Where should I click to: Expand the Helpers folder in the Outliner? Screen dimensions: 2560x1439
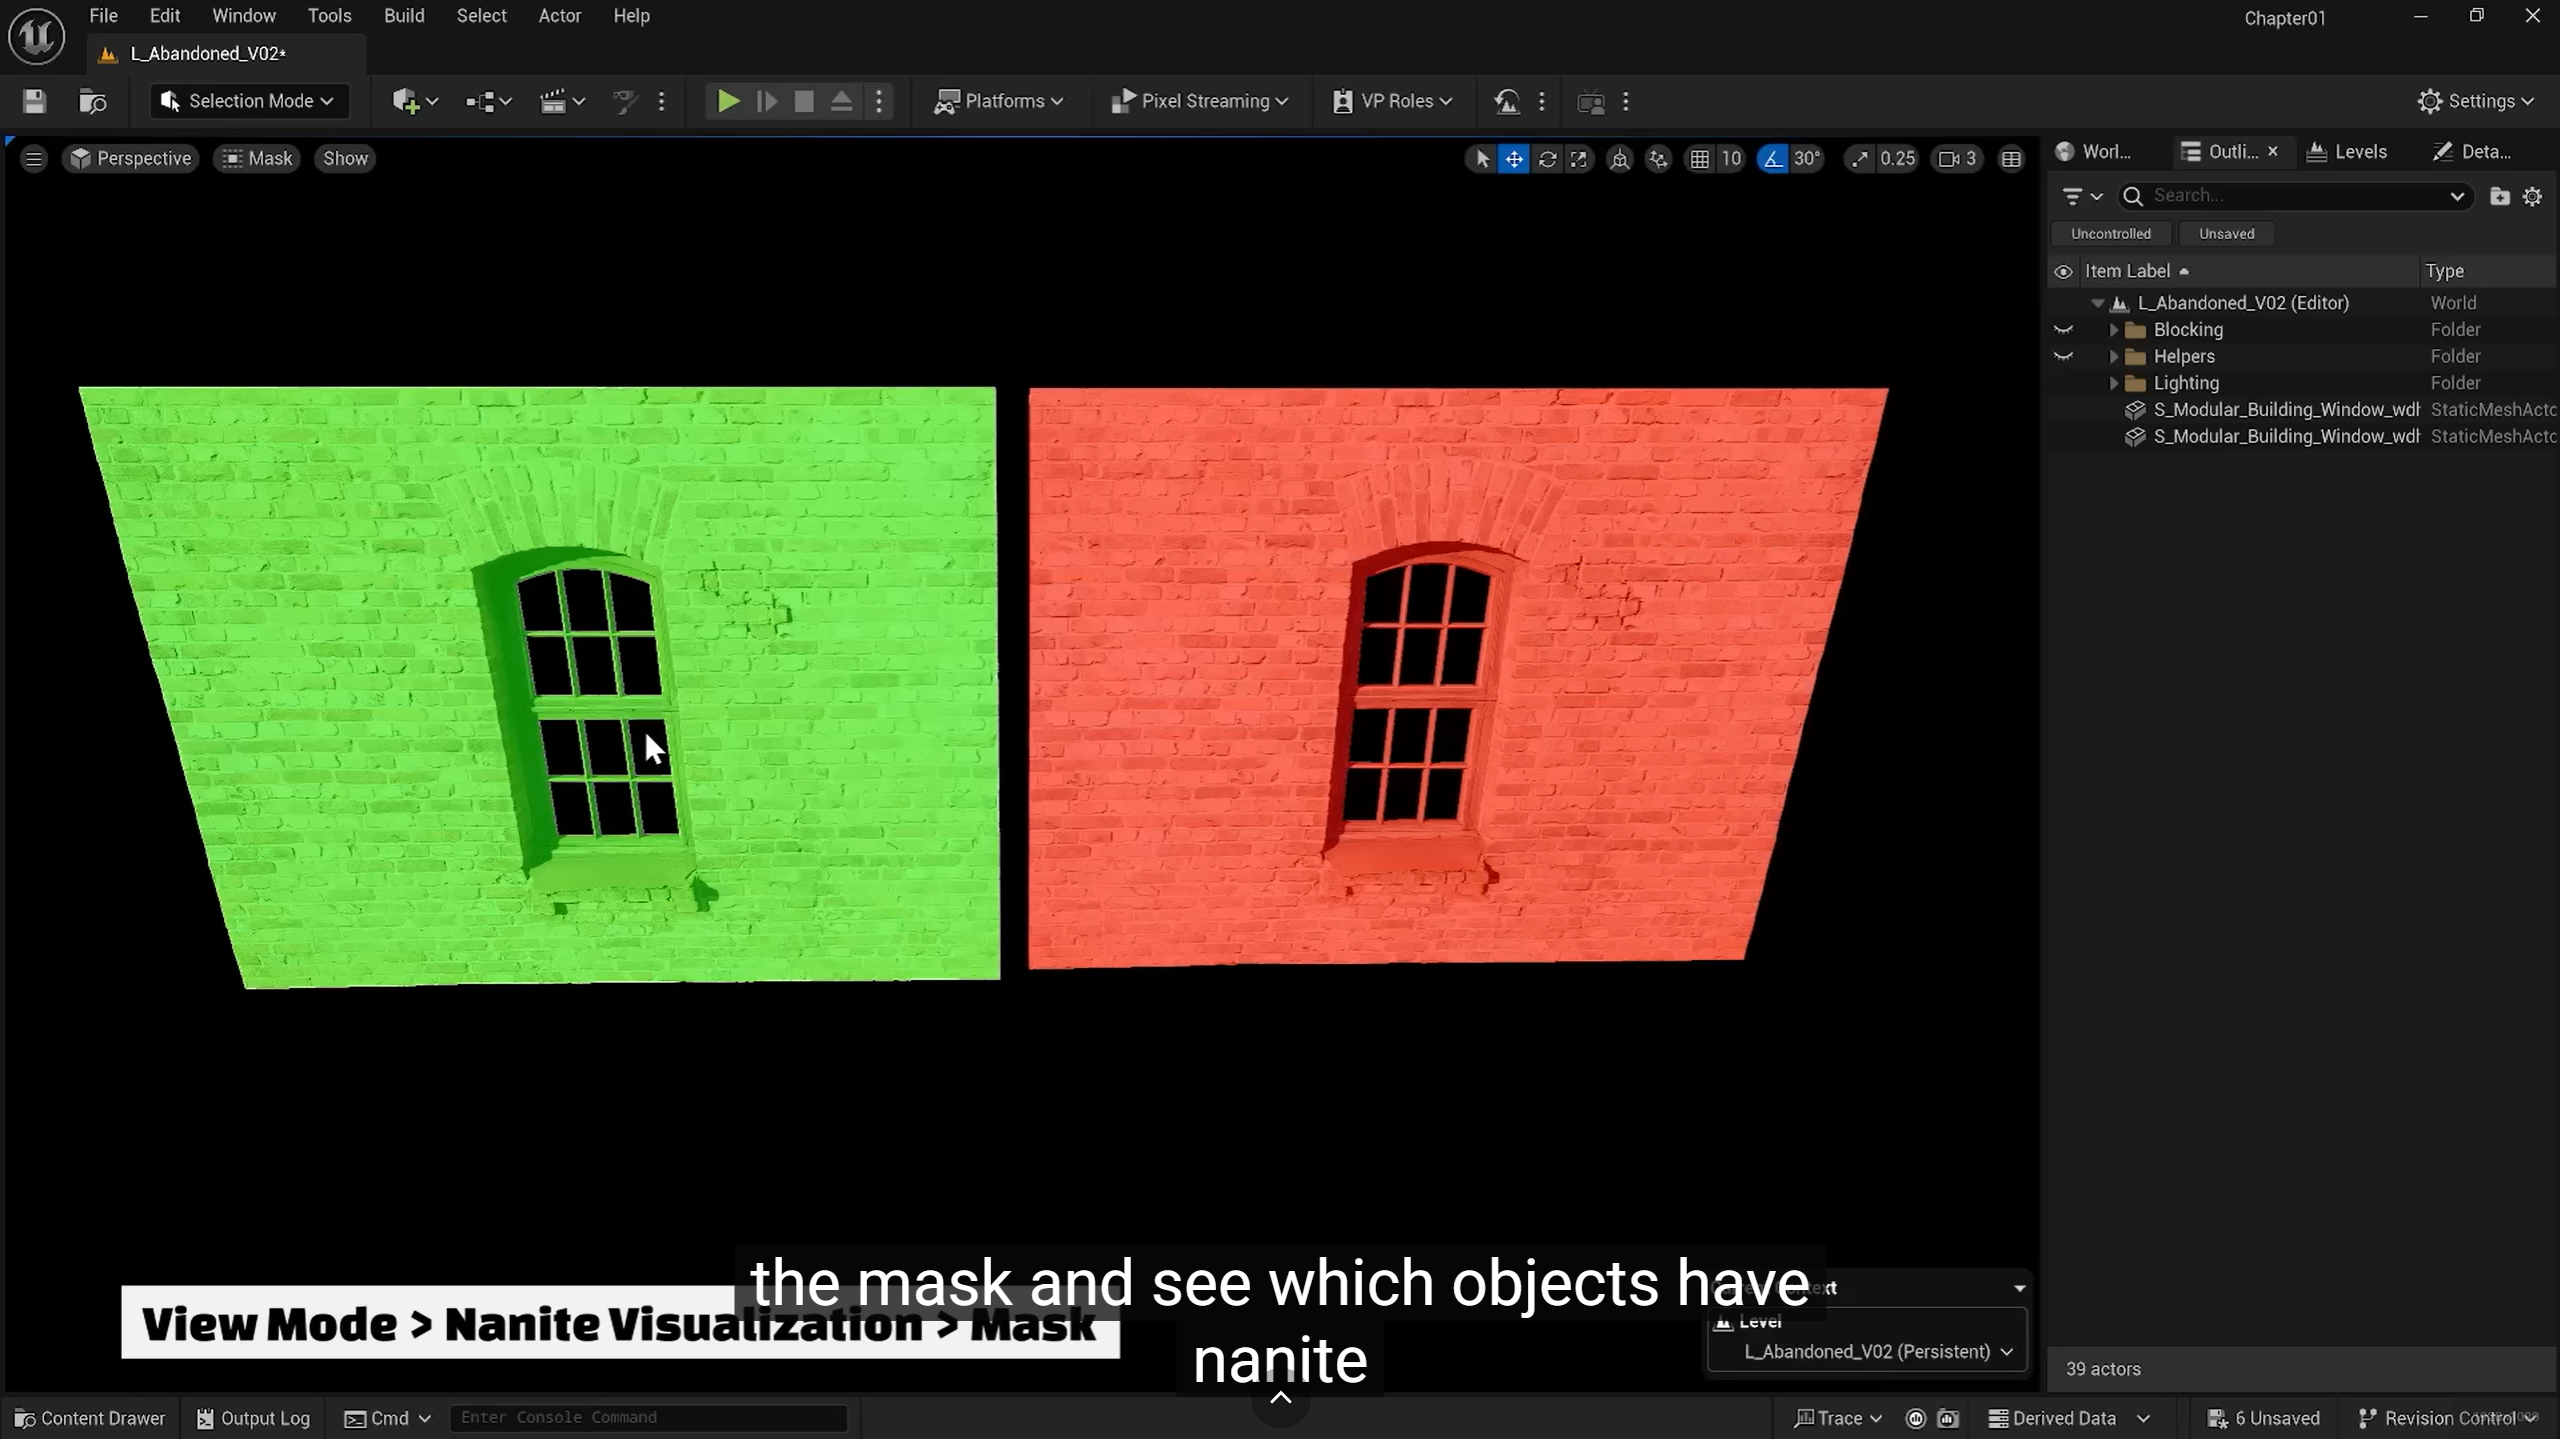(2113, 357)
